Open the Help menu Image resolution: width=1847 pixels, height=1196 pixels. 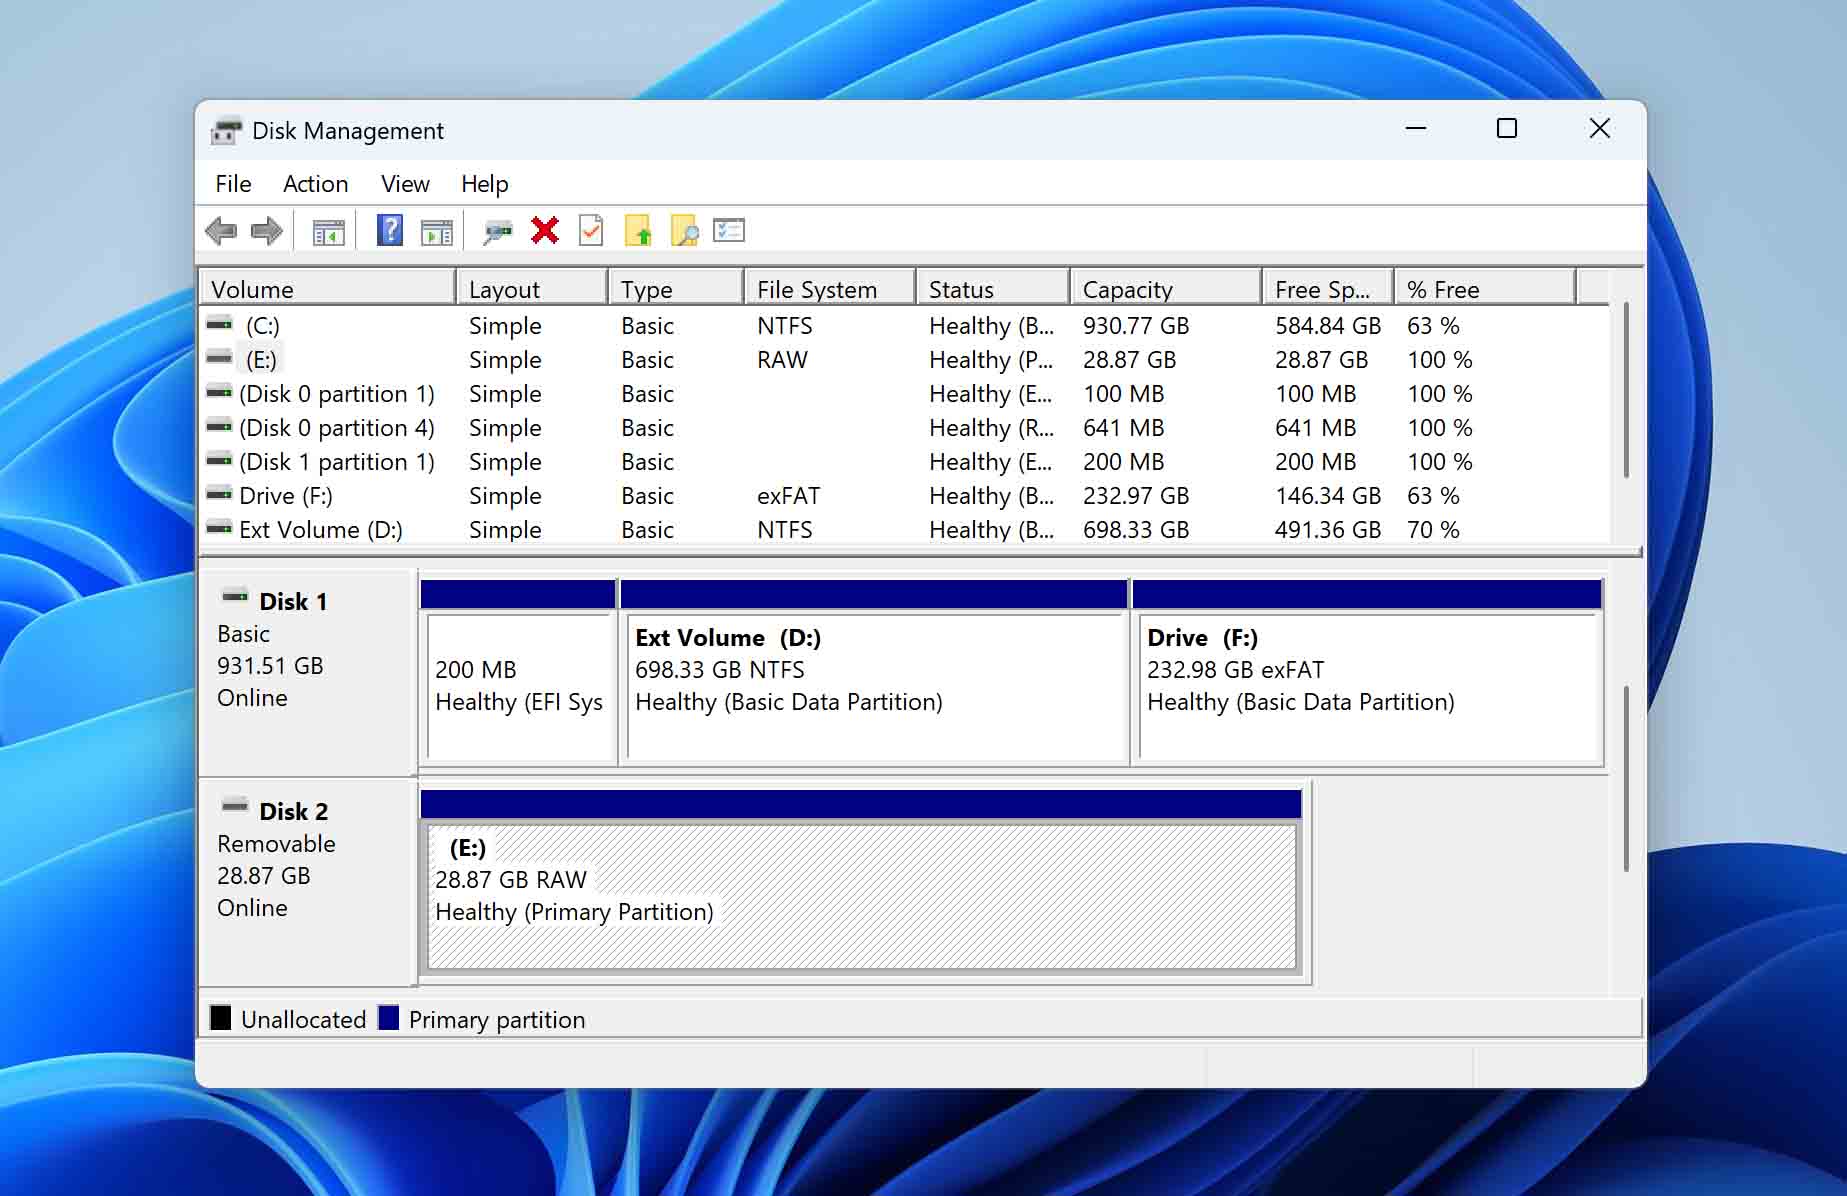485,184
